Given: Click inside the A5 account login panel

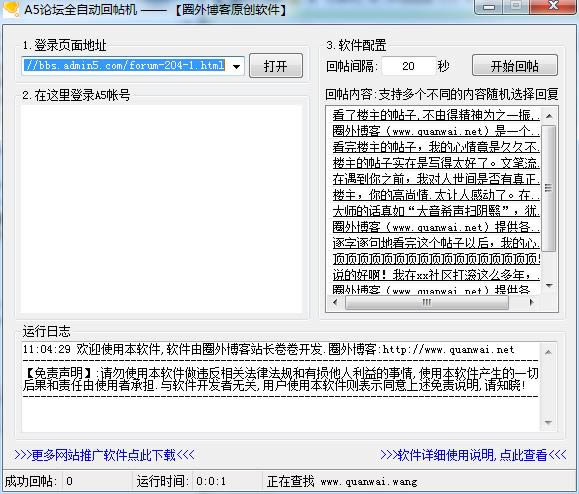Looking at the screenshot, I should (161, 209).
